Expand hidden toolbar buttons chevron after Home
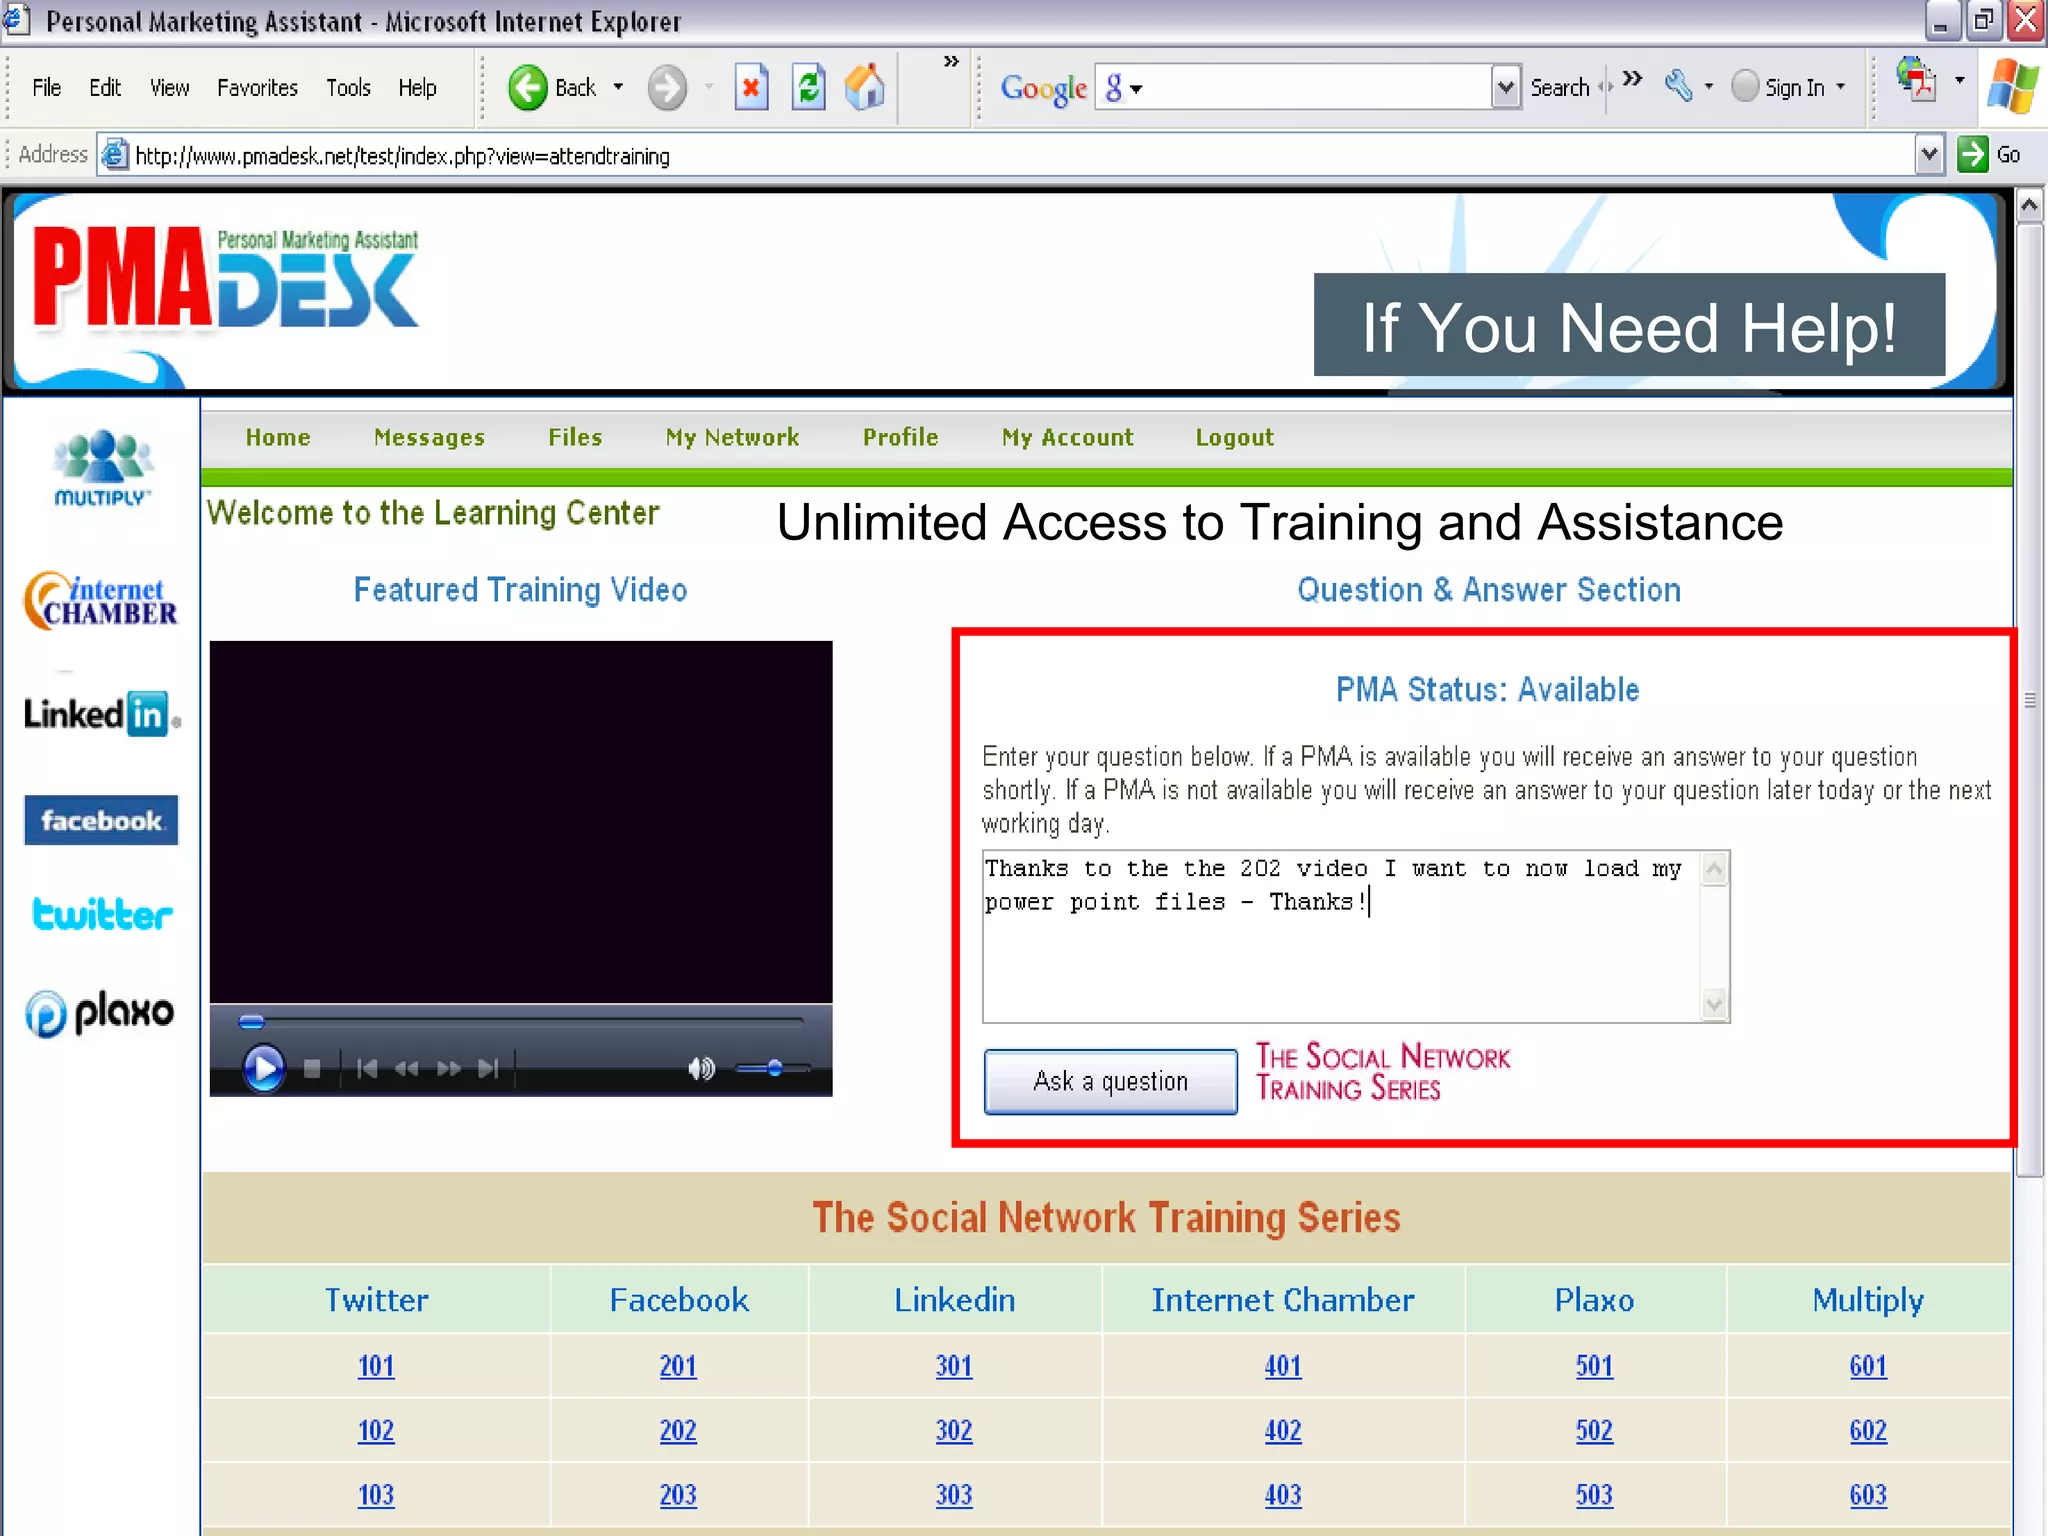Viewport: 2048px width, 1536px height. pyautogui.click(x=951, y=61)
